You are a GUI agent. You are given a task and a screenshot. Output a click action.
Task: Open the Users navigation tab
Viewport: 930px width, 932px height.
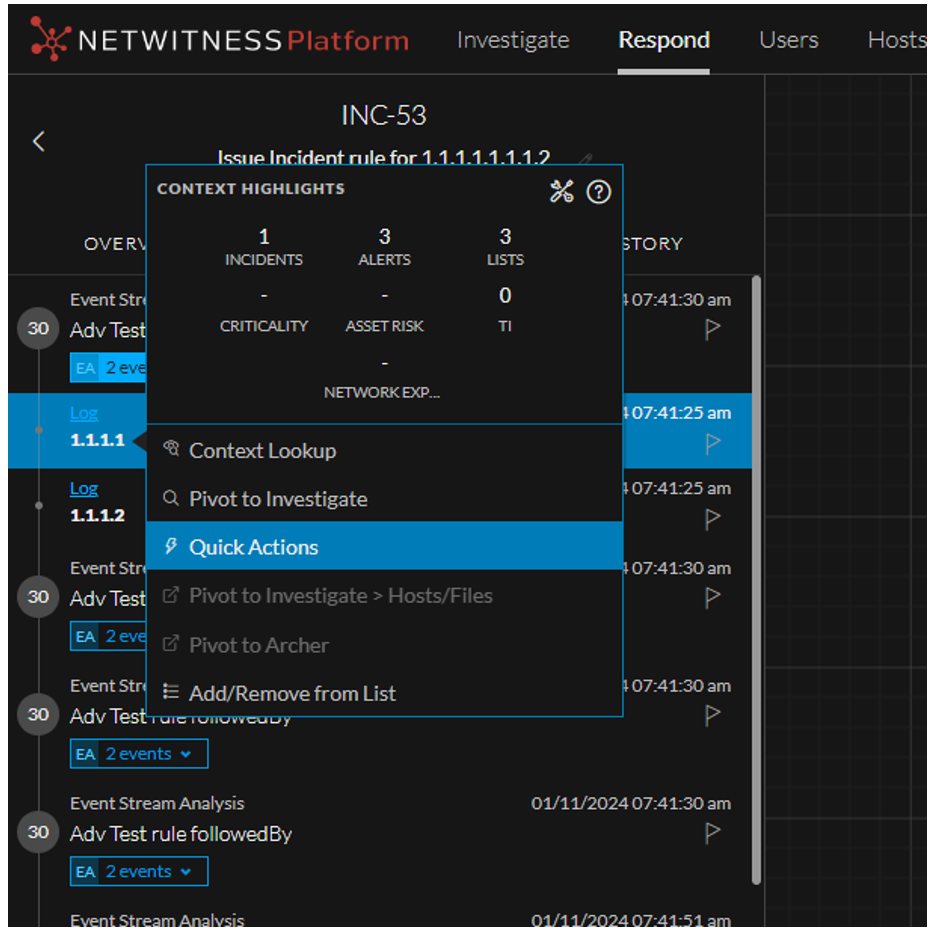pyautogui.click(x=788, y=40)
